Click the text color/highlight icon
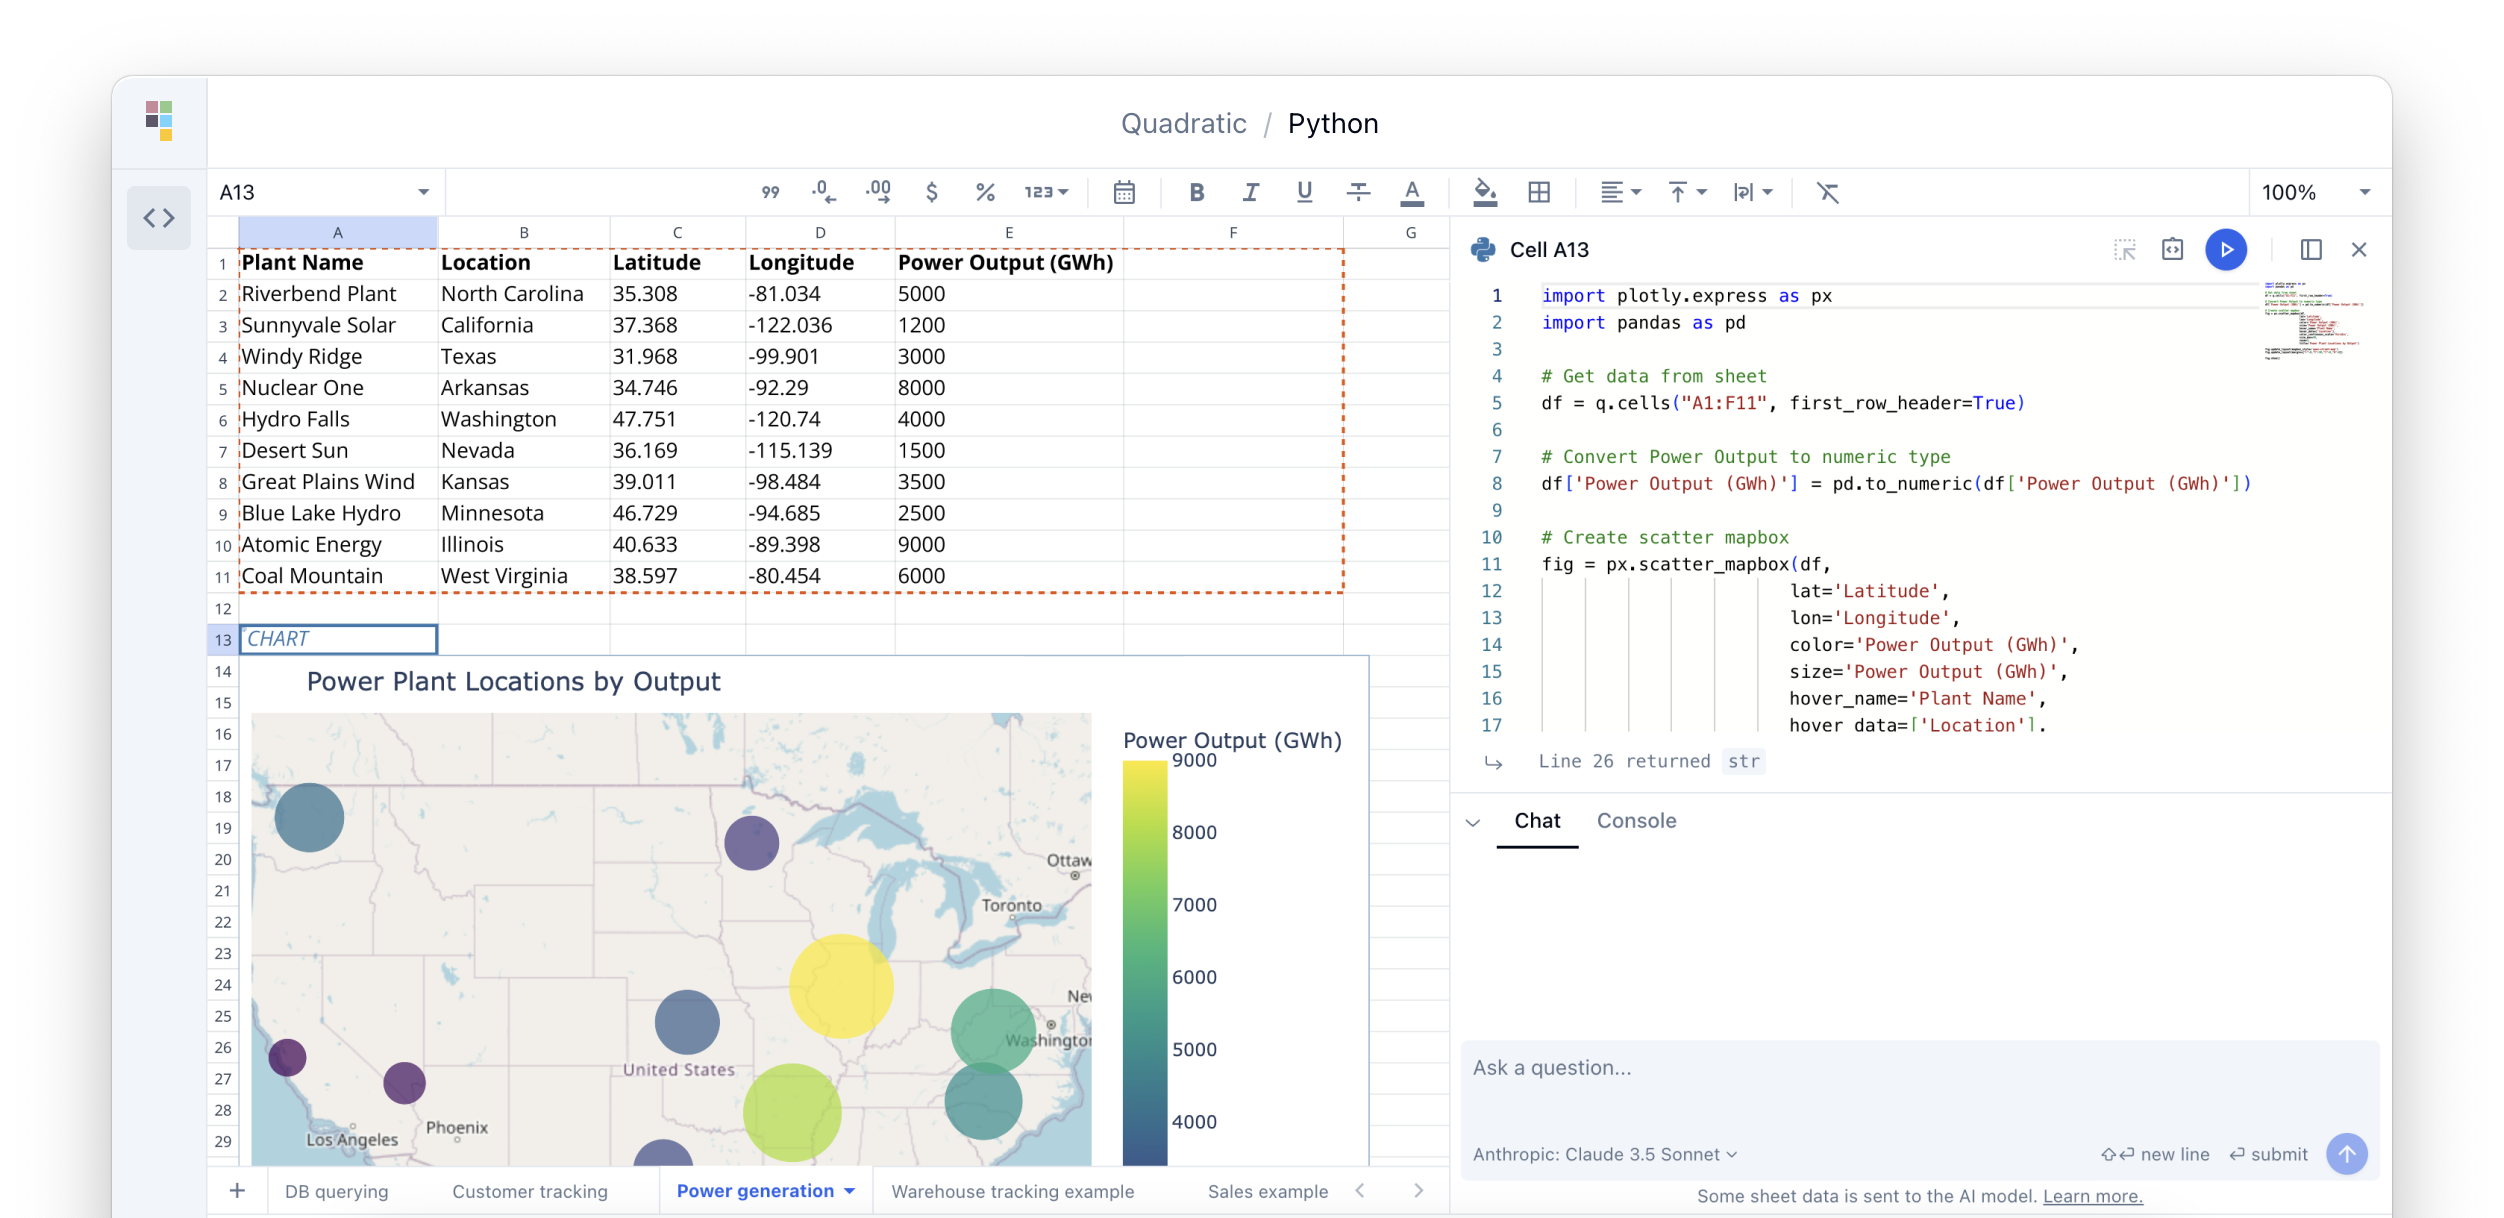Screen dimensions: 2504x1218 click(1413, 192)
